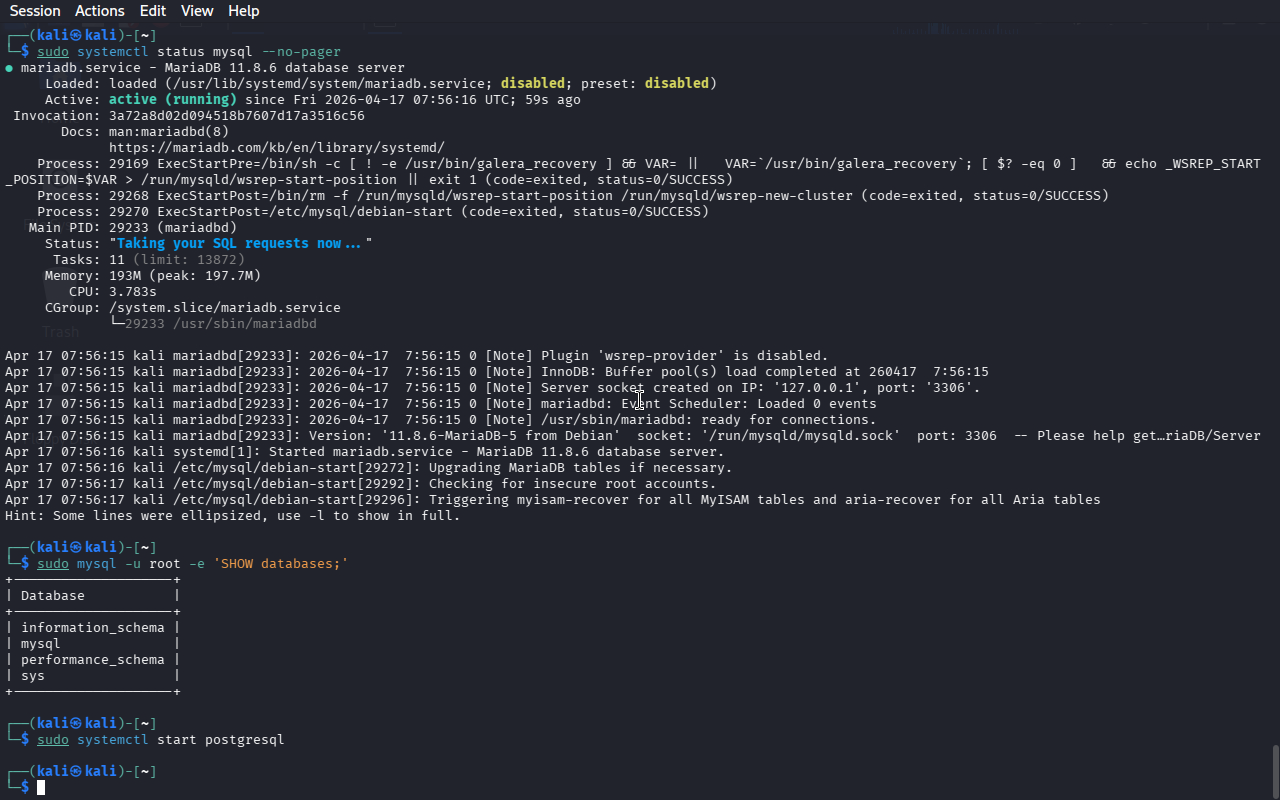Select the information_schema database row
The height and width of the screenshot is (800, 1280).
(x=92, y=628)
